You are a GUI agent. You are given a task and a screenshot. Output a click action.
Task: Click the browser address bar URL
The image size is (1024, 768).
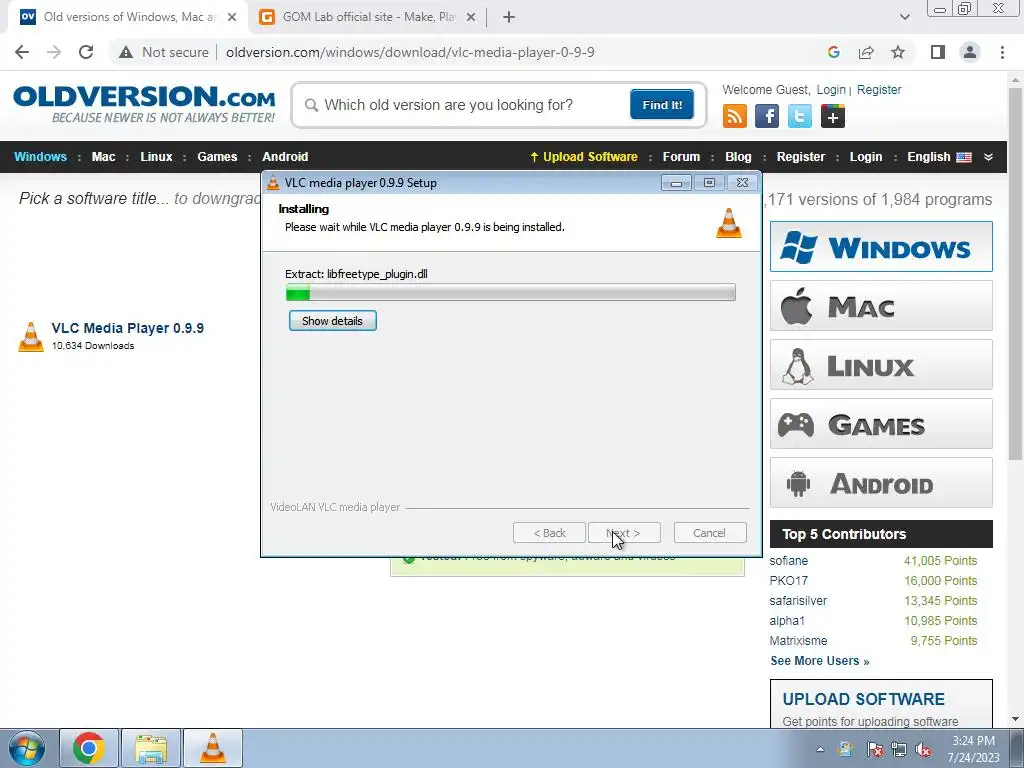click(x=410, y=52)
